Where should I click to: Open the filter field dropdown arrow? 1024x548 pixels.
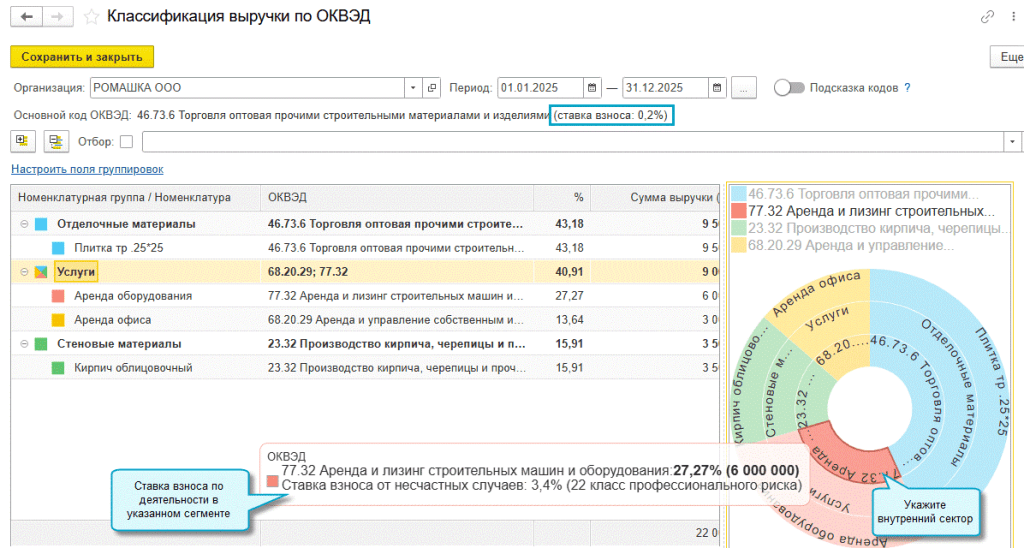1012,142
